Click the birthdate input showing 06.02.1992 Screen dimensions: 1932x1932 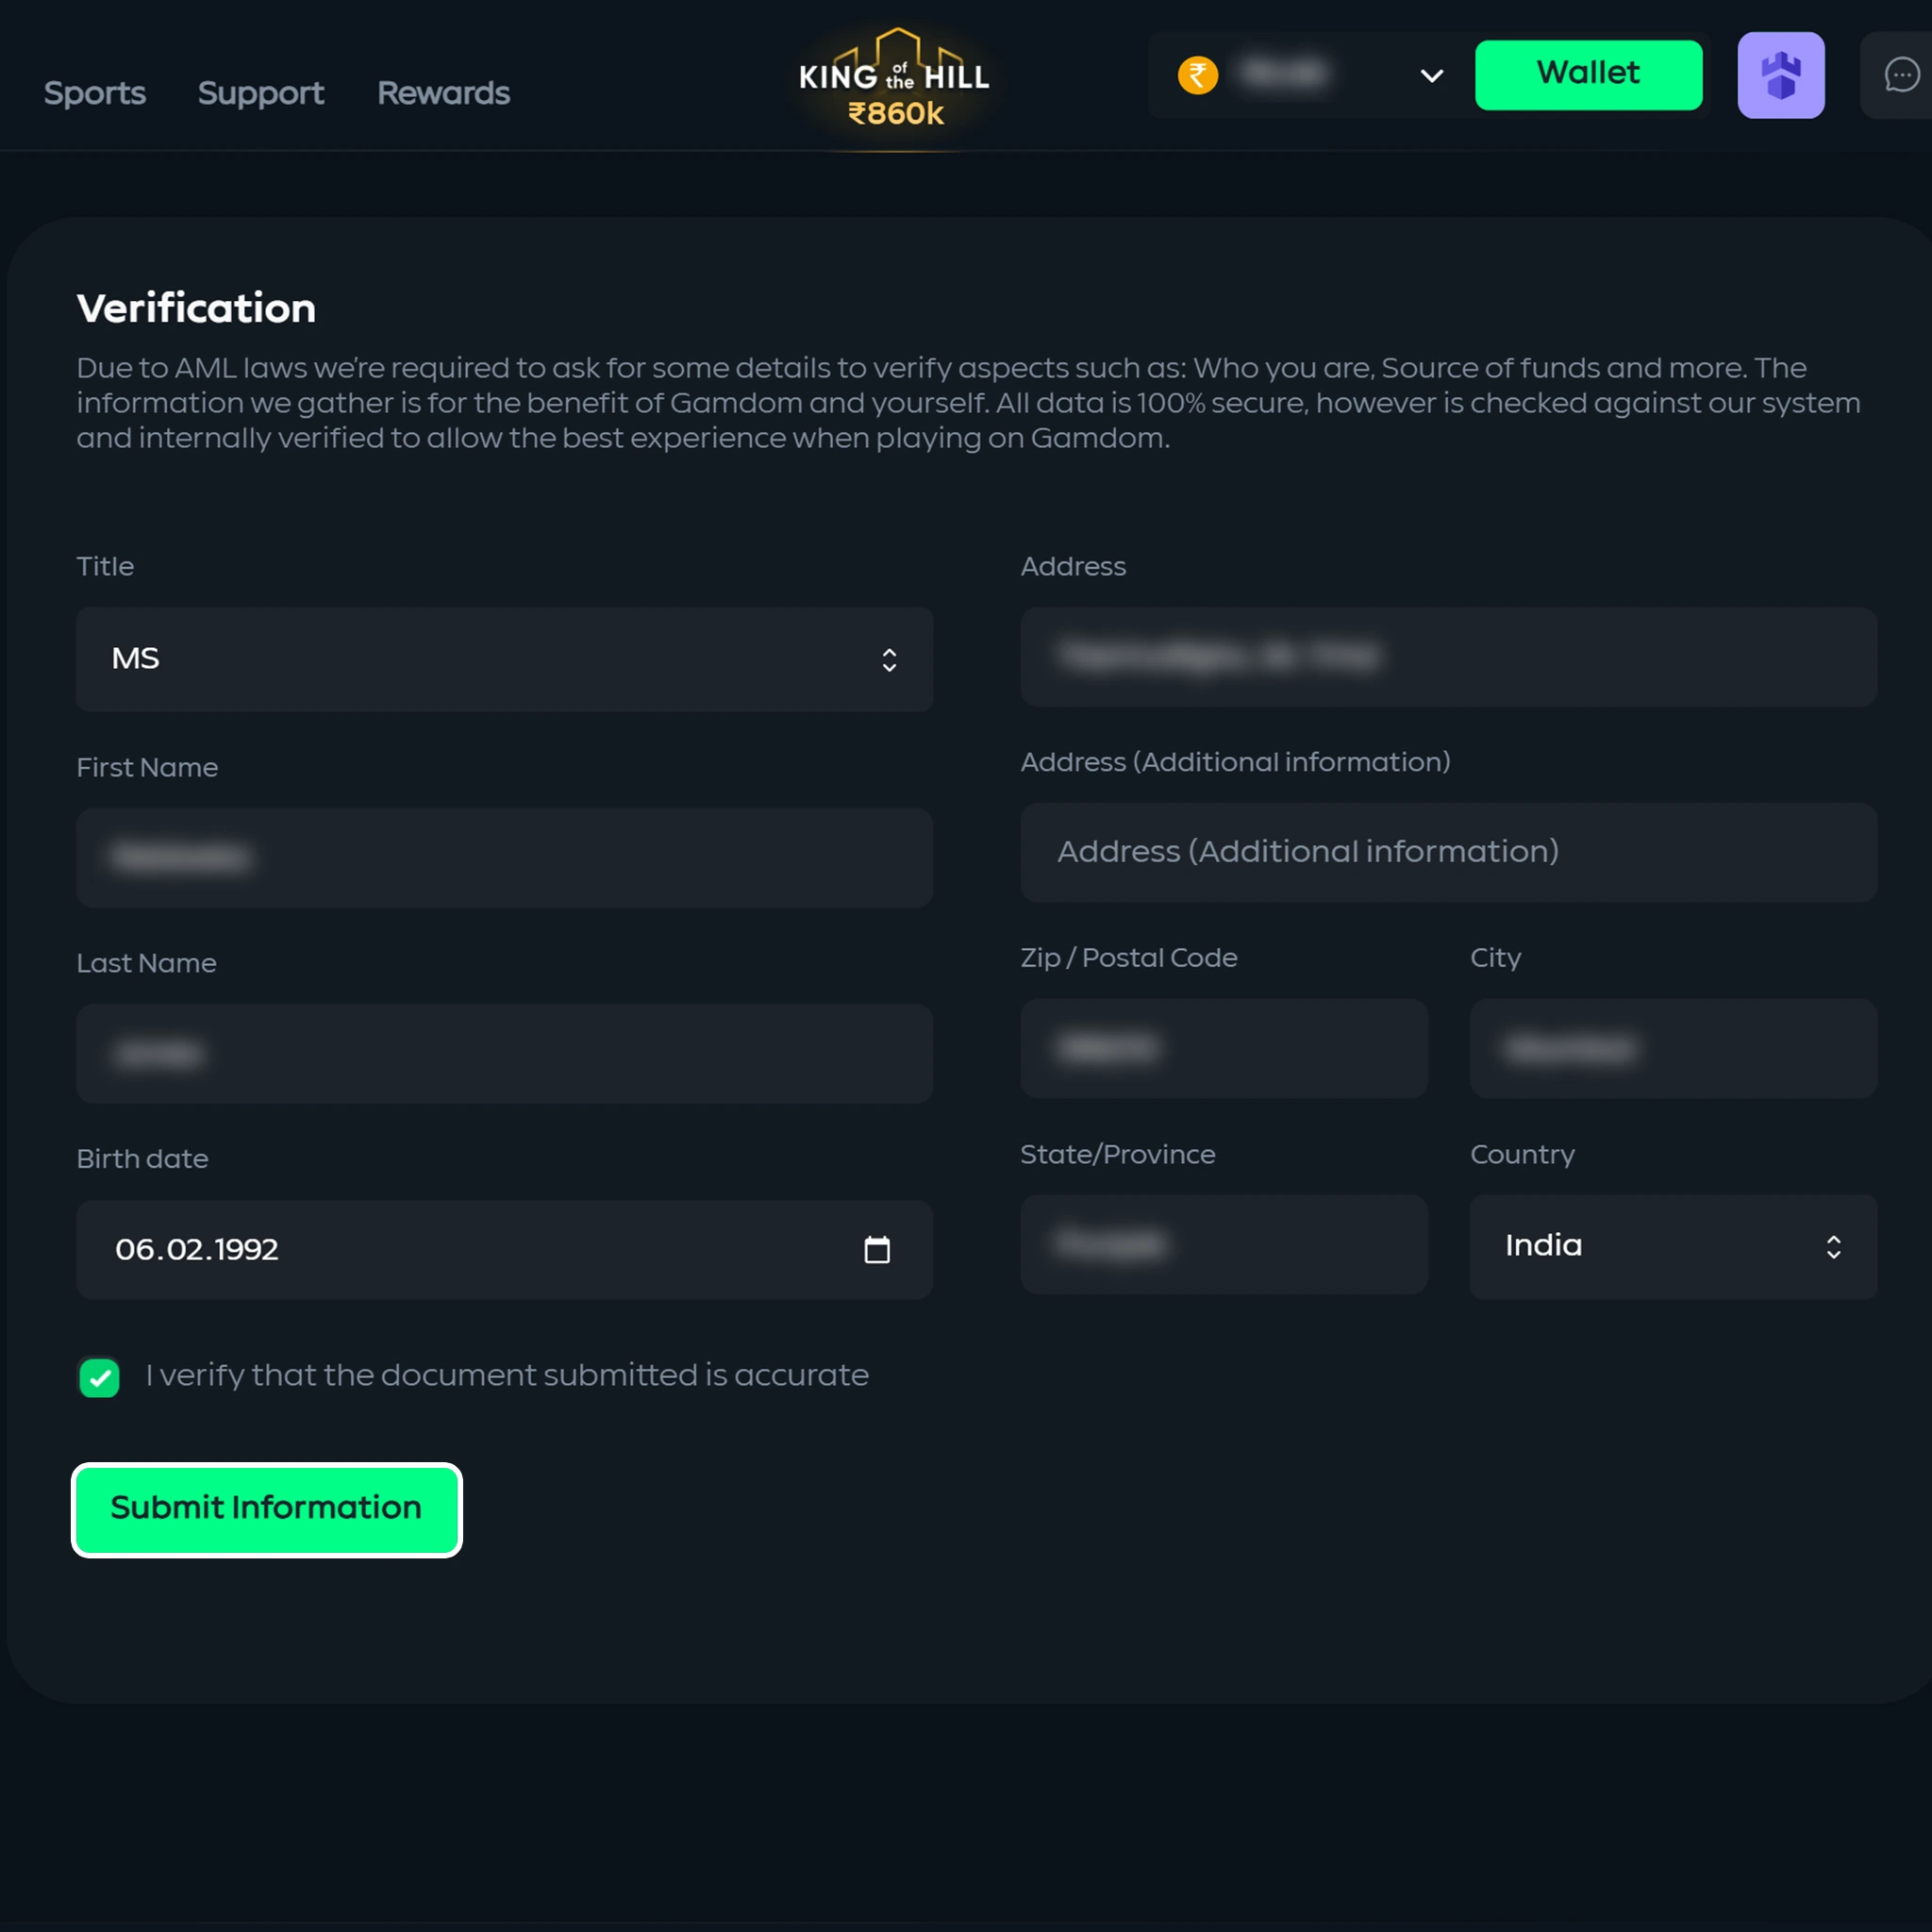click(505, 1249)
